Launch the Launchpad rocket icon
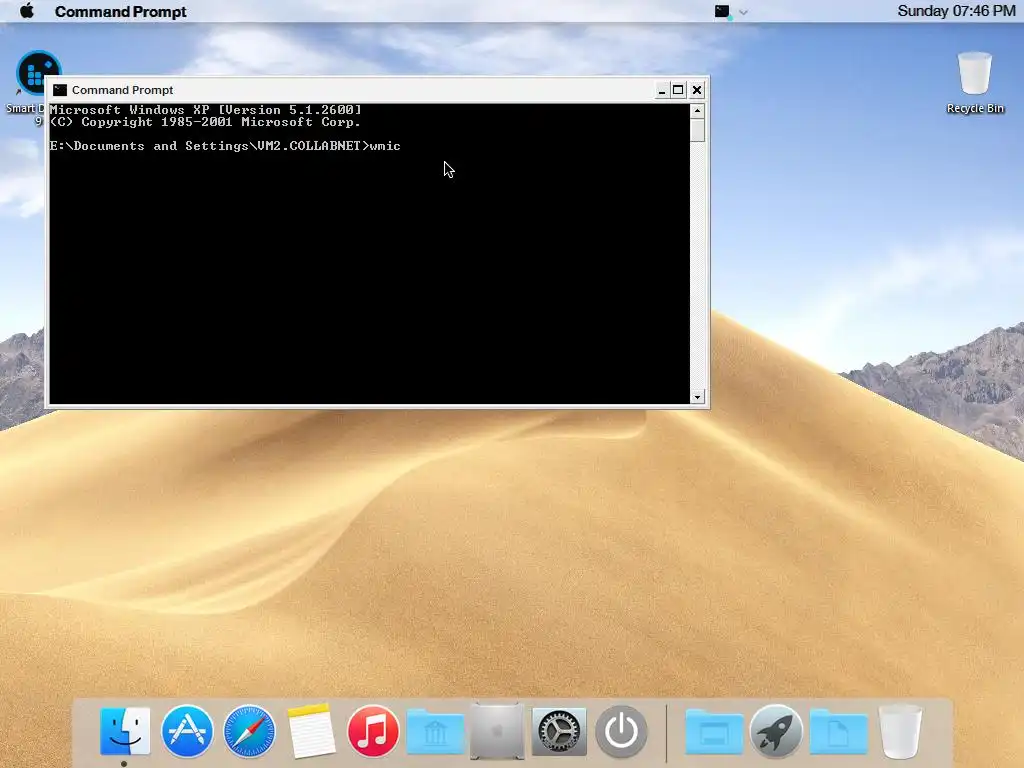 click(776, 731)
